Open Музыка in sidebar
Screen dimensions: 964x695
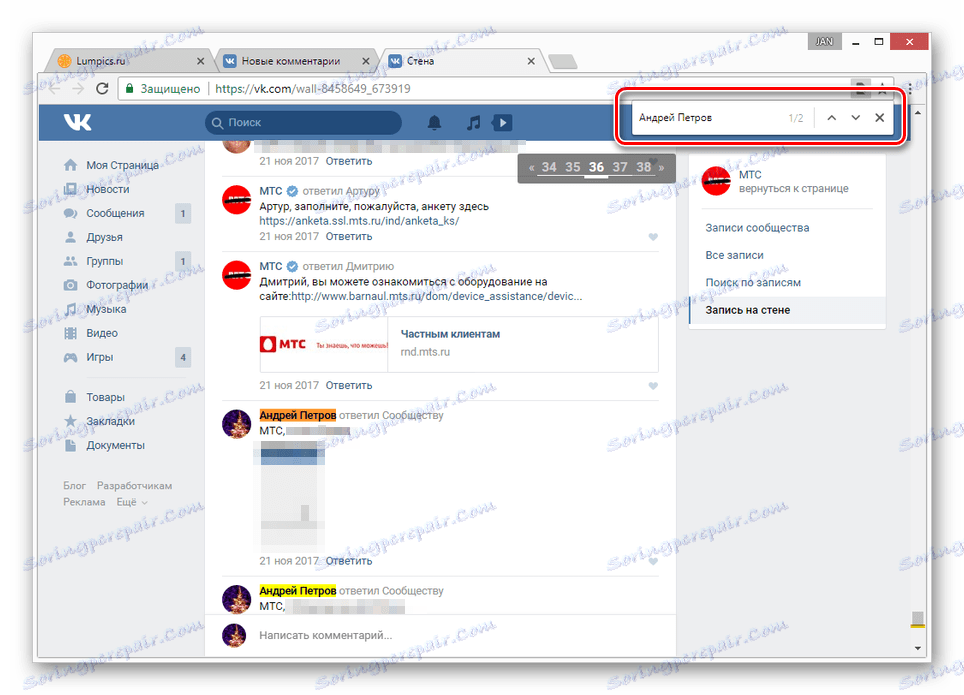(106, 309)
